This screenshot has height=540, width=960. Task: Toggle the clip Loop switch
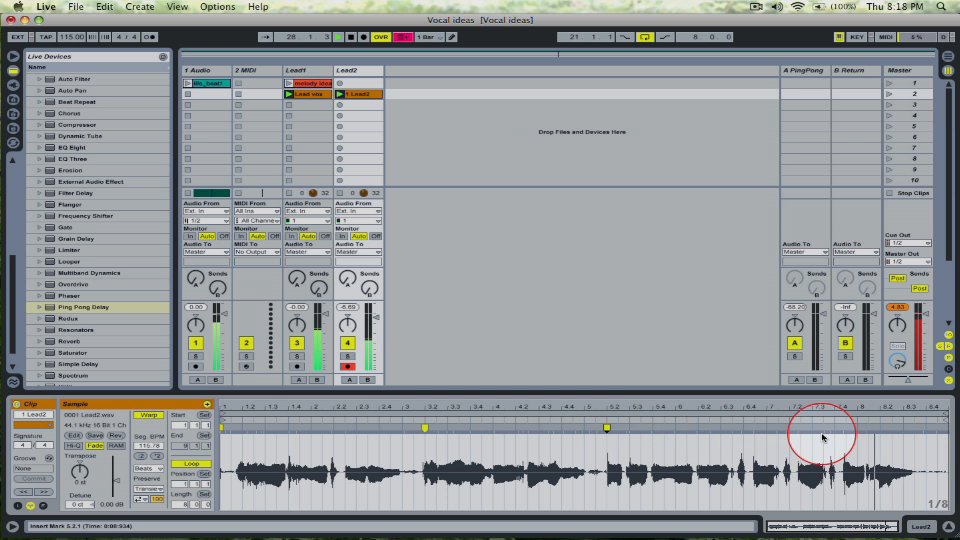191,463
